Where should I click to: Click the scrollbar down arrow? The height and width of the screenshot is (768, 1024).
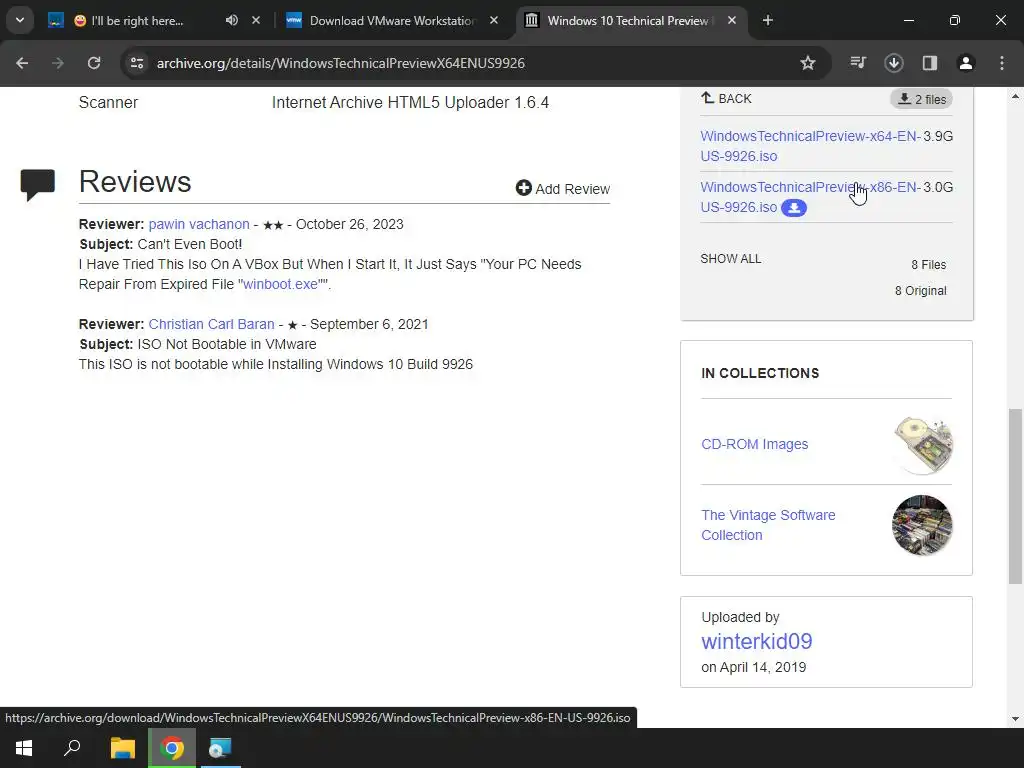pos(1015,719)
